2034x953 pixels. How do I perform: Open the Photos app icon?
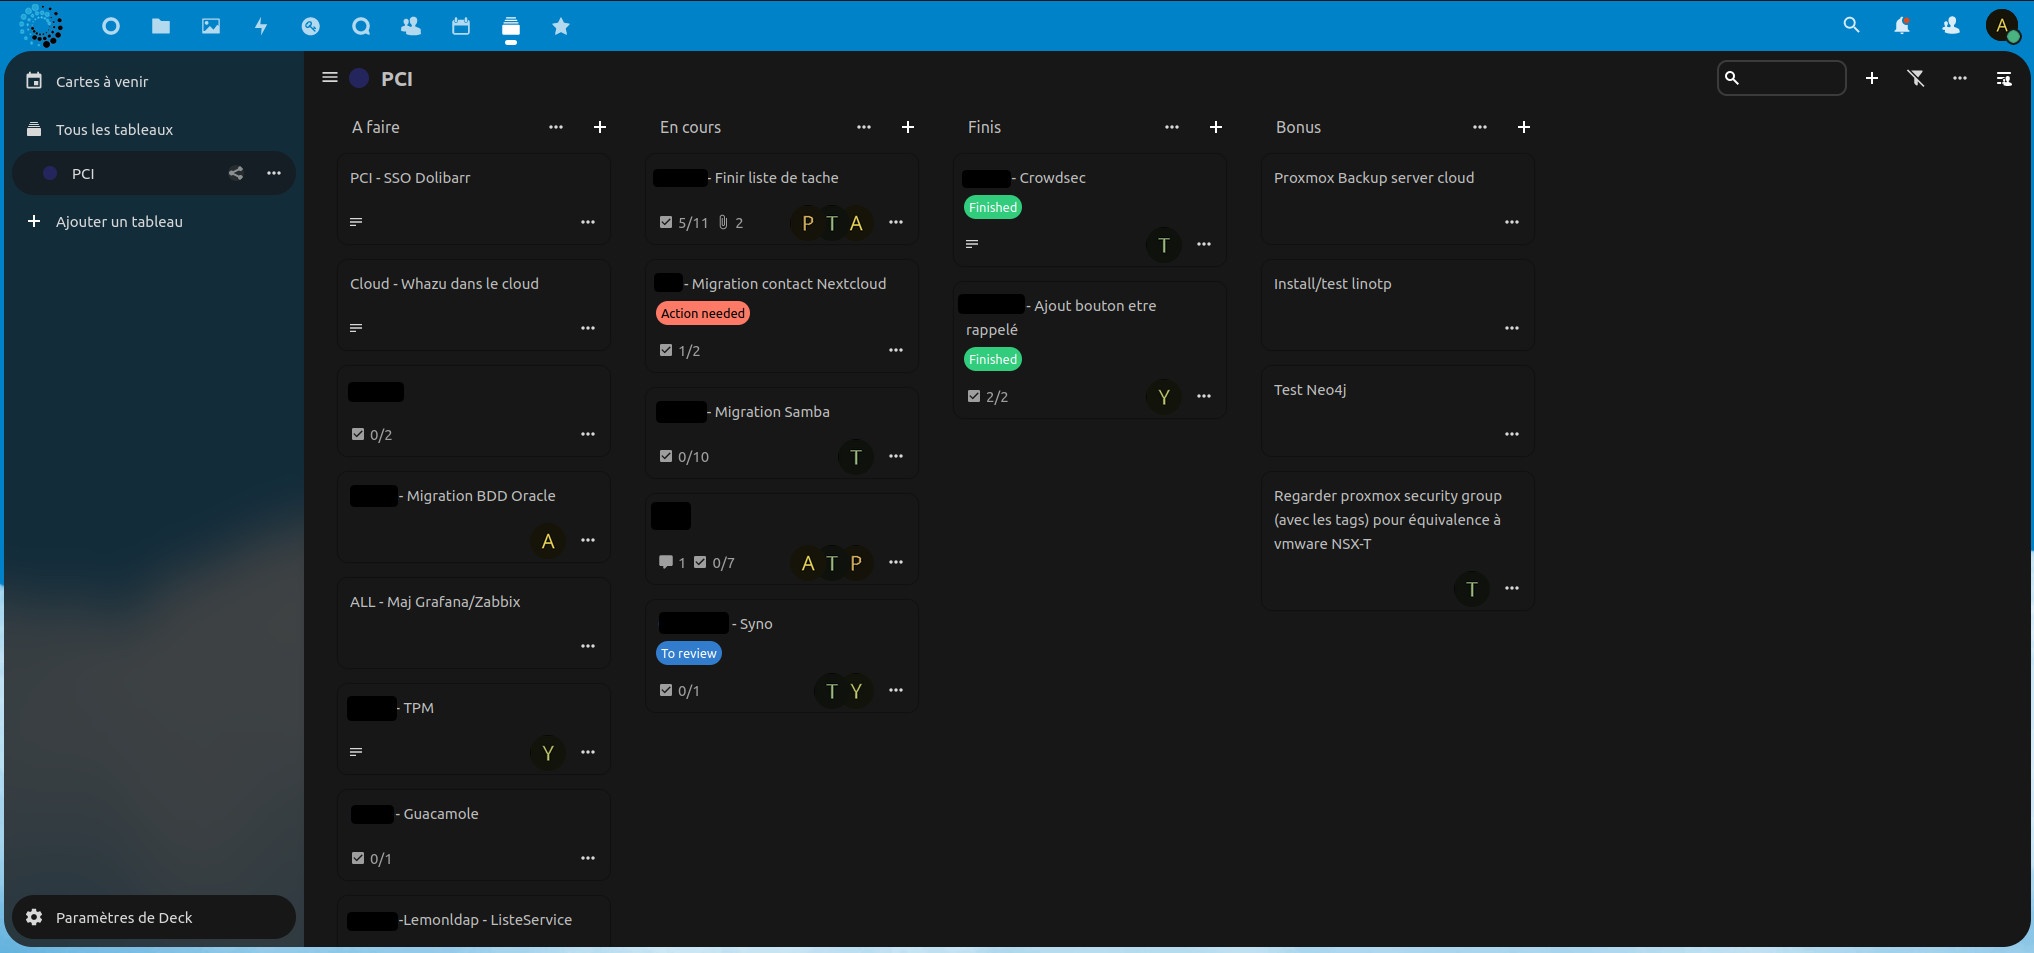(211, 26)
